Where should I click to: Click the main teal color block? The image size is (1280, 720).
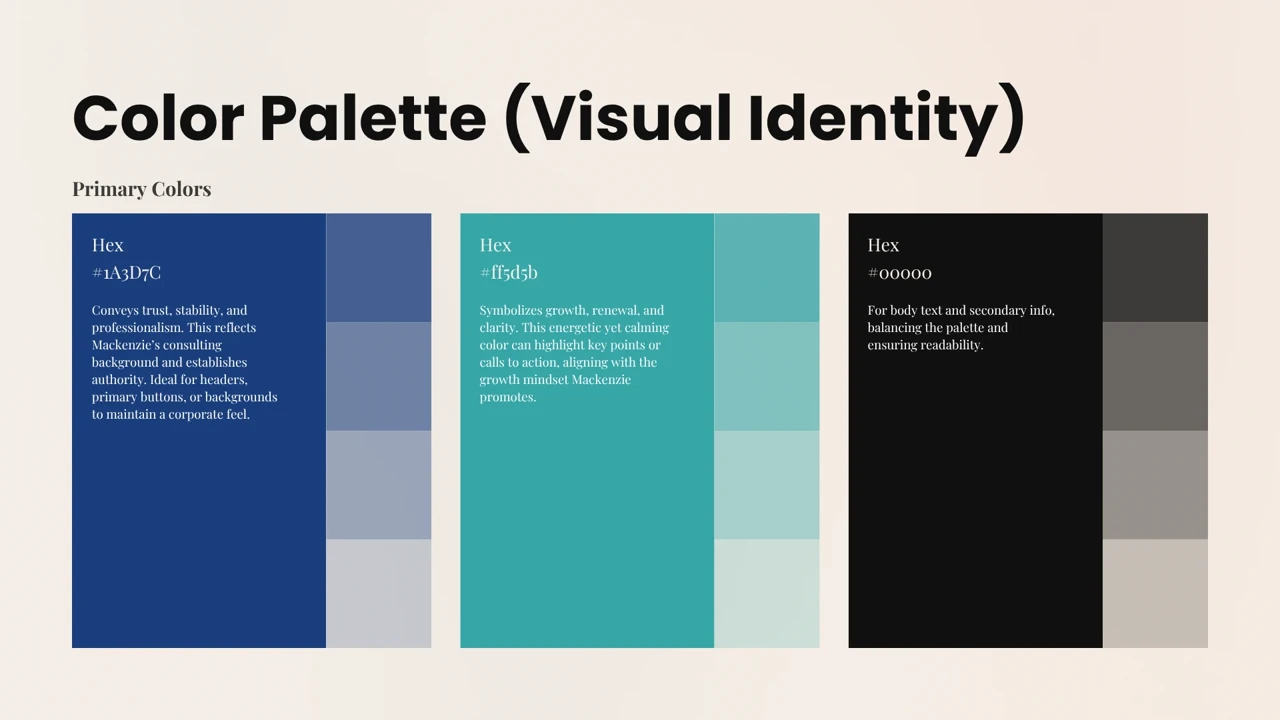pos(587,430)
